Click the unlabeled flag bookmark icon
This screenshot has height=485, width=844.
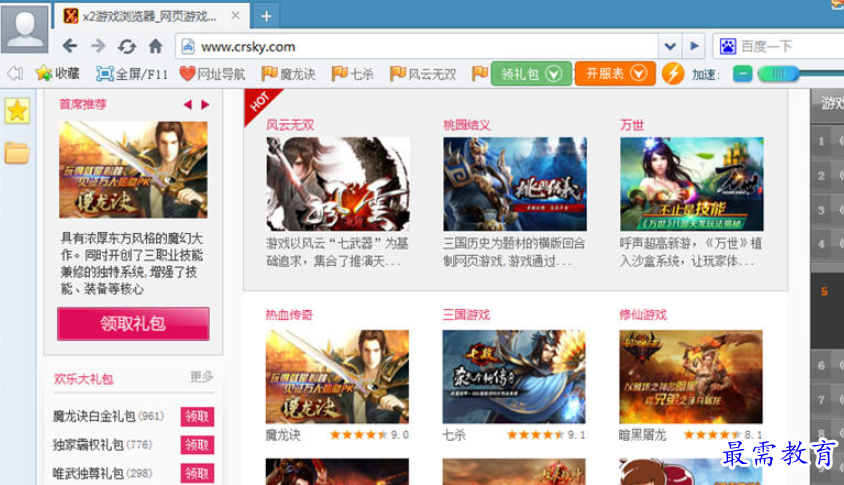[x=480, y=73]
